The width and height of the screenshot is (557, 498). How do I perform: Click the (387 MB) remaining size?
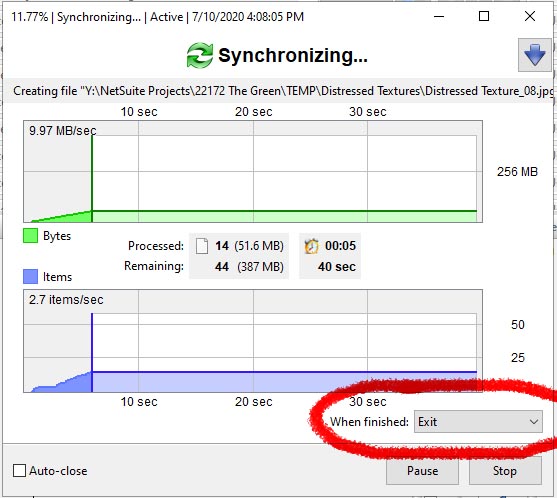point(260,266)
